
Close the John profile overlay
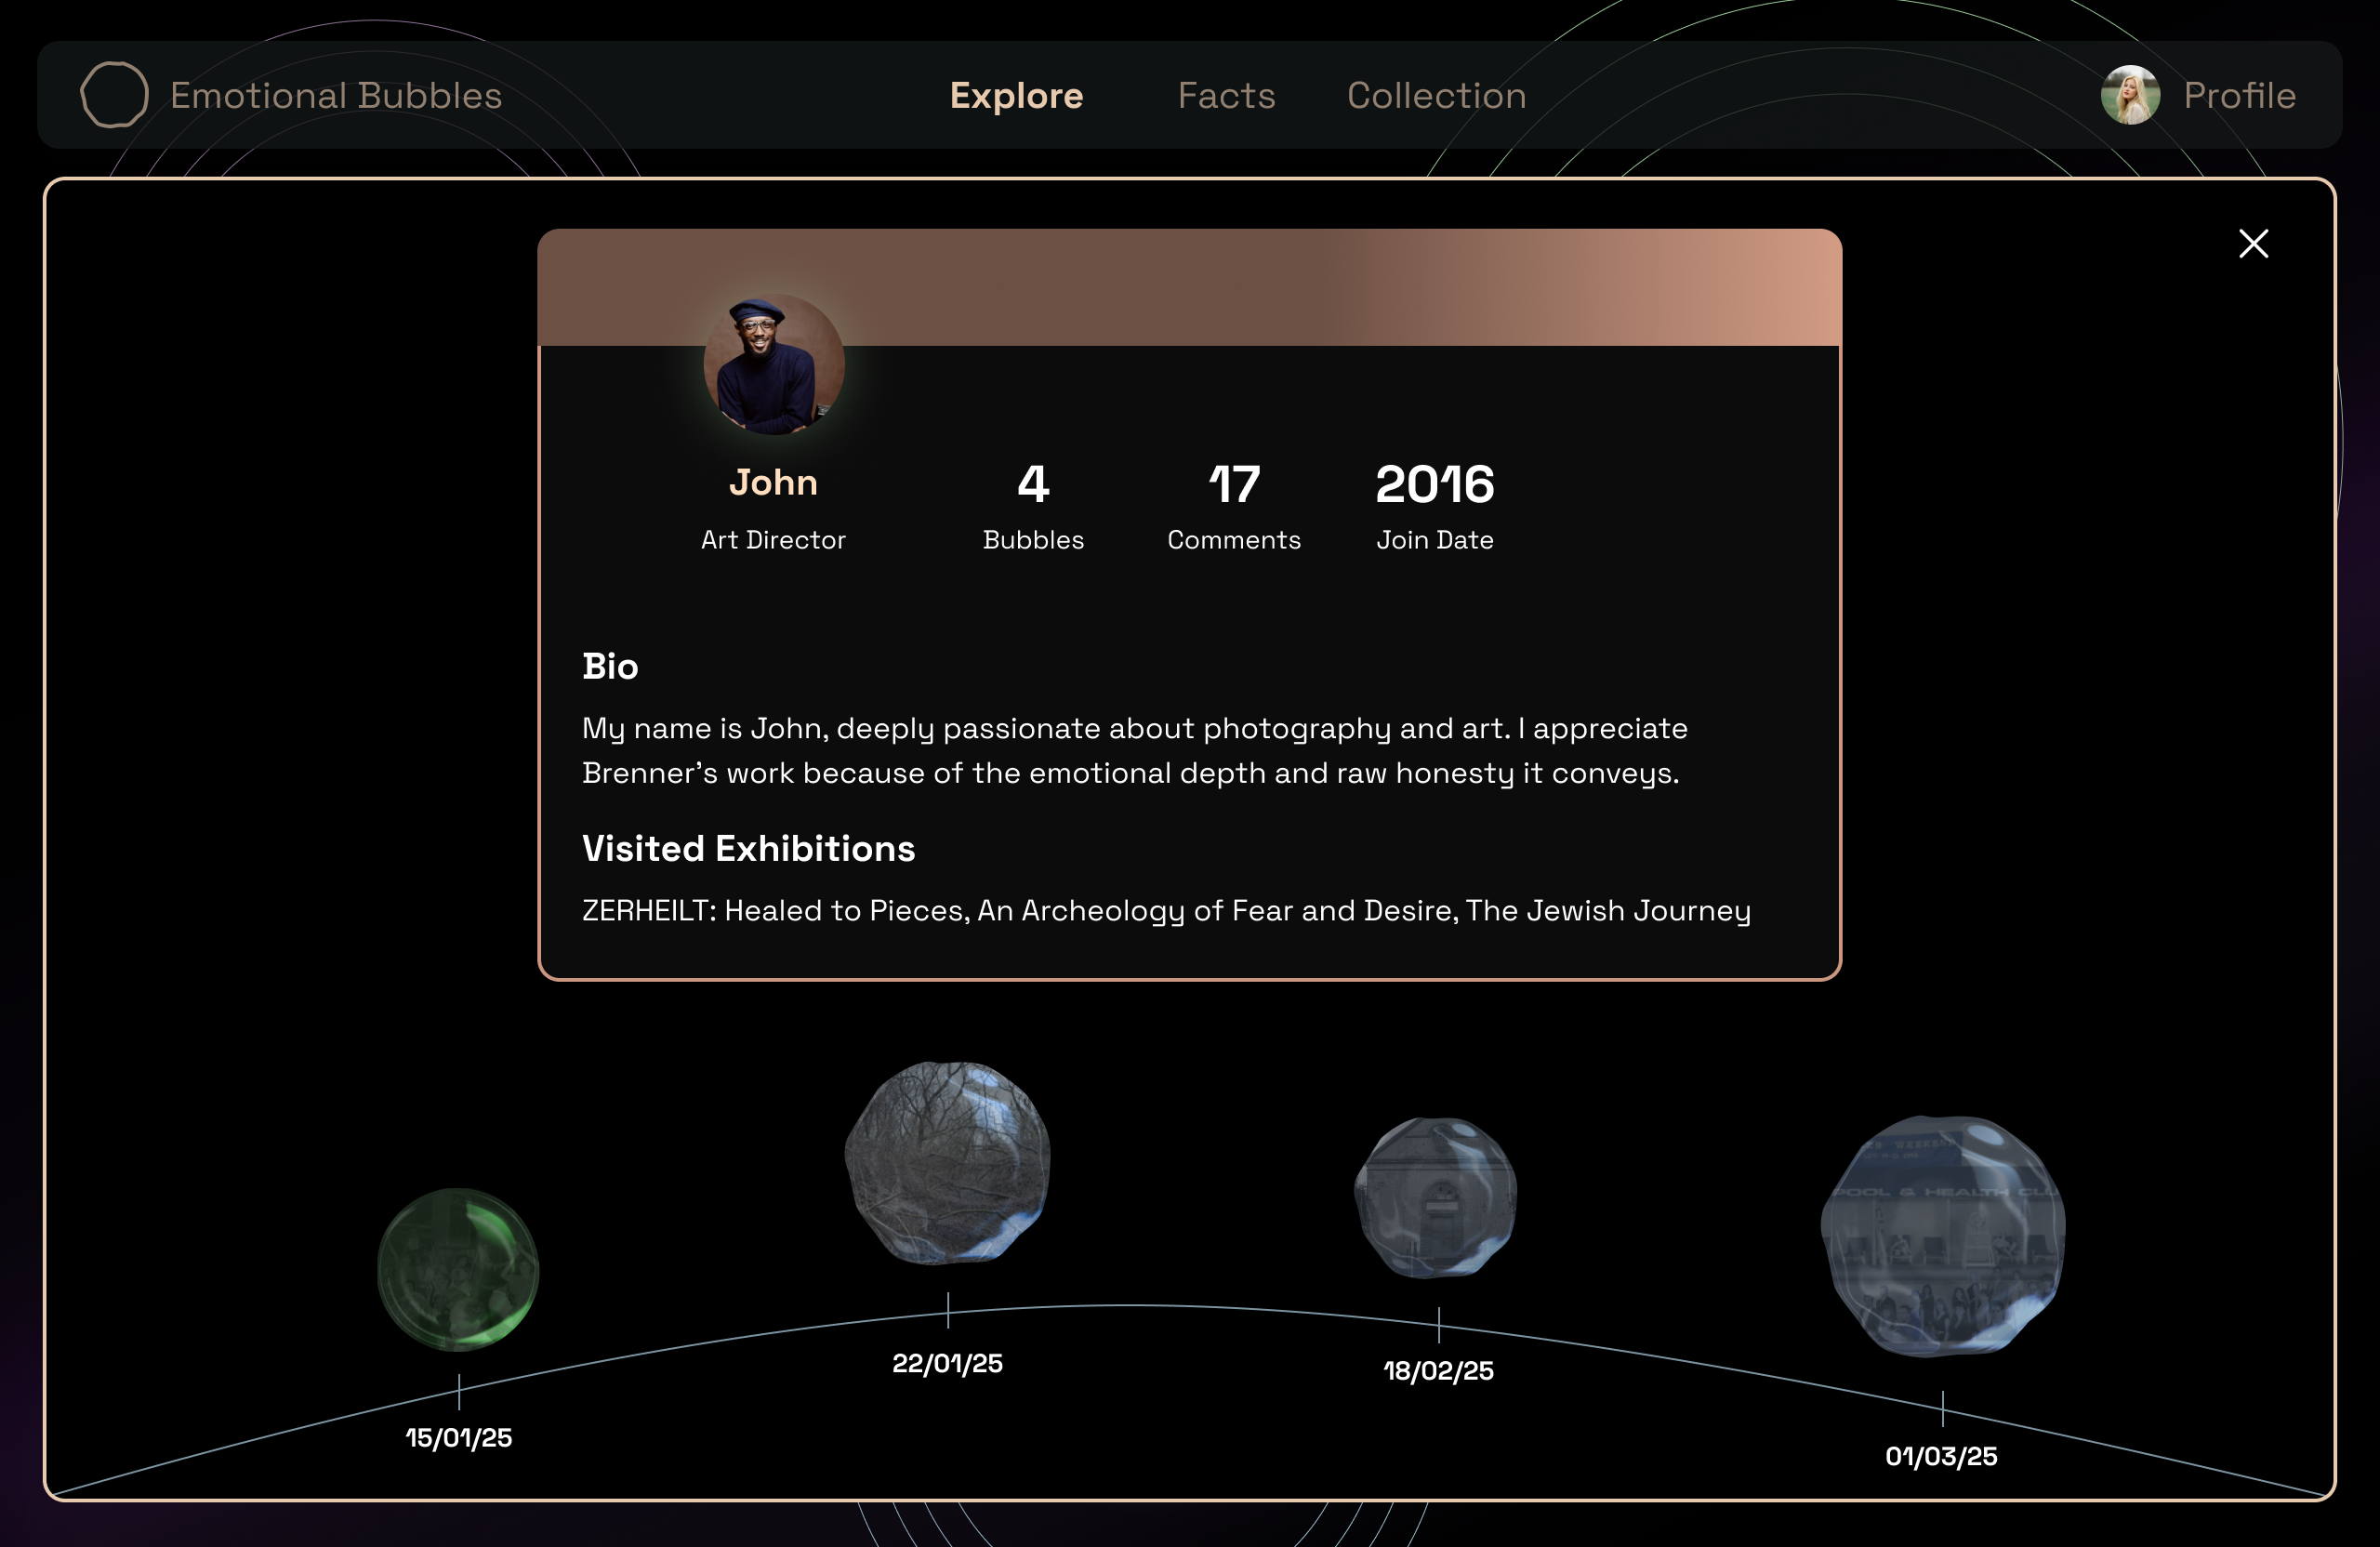(x=2253, y=244)
